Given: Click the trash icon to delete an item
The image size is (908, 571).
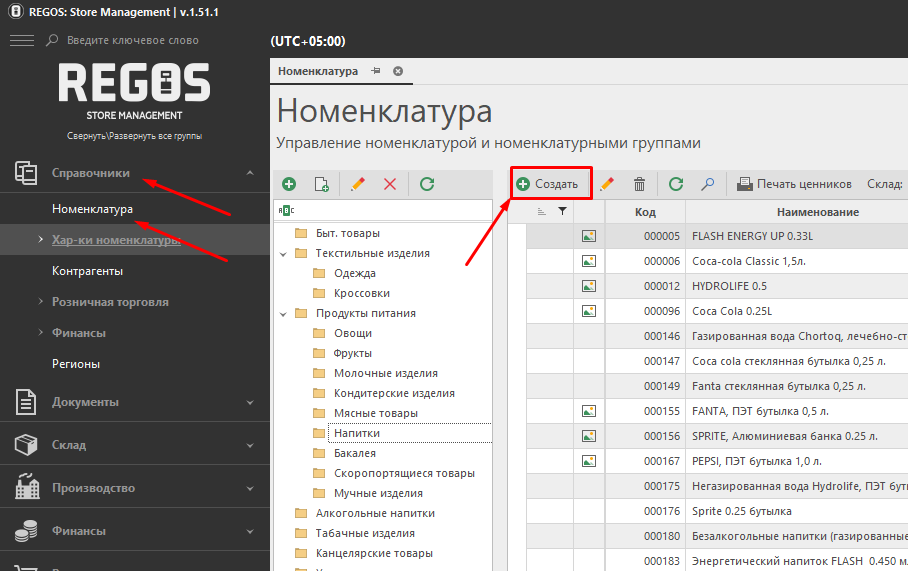Looking at the screenshot, I should [640, 184].
